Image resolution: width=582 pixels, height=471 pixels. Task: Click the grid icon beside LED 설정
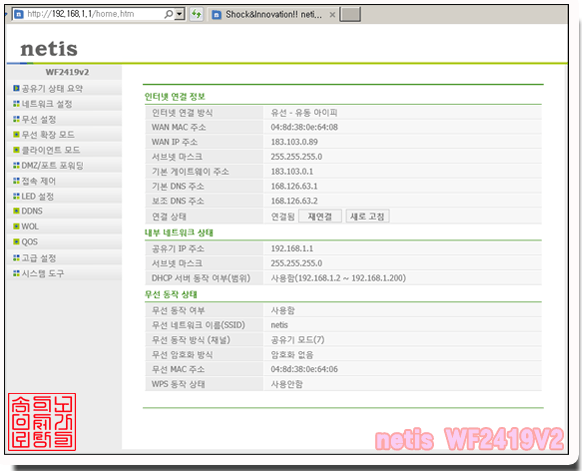(x=16, y=196)
